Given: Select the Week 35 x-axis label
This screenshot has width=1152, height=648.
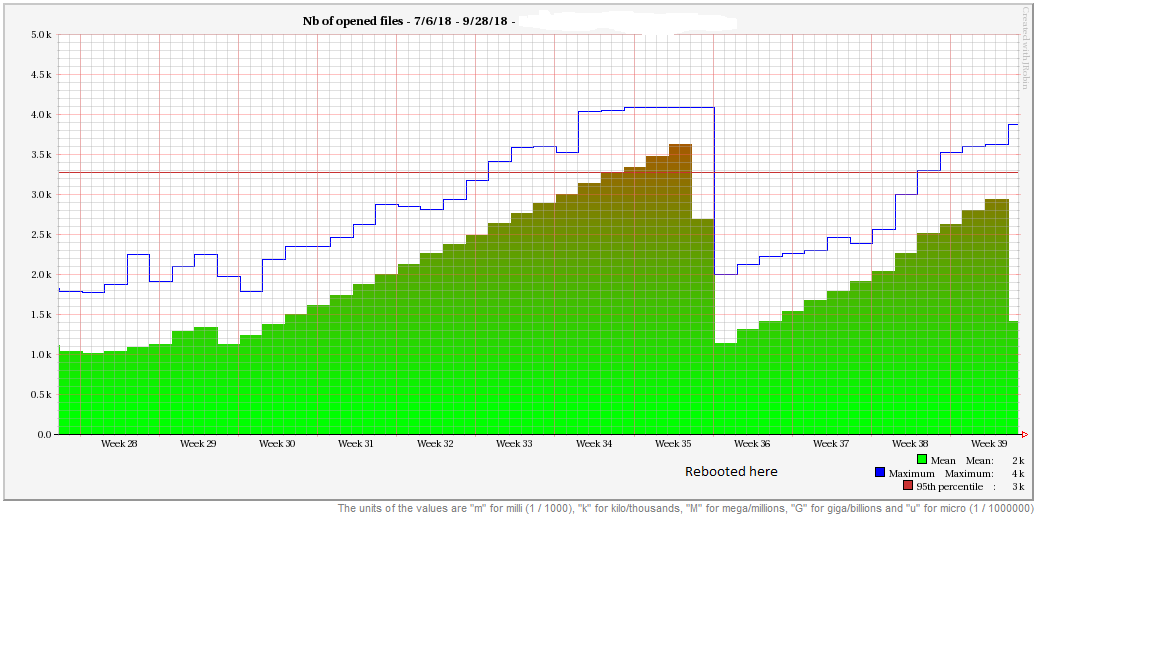Looking at the screenshot, I should [x=673, y=443].
